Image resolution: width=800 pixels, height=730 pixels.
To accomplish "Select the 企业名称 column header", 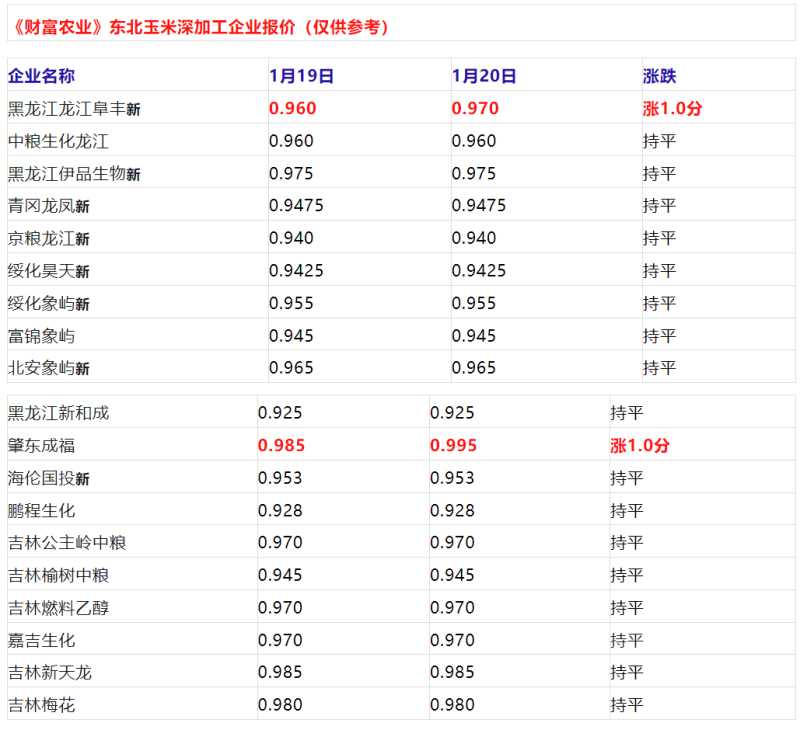I will 41,76.
